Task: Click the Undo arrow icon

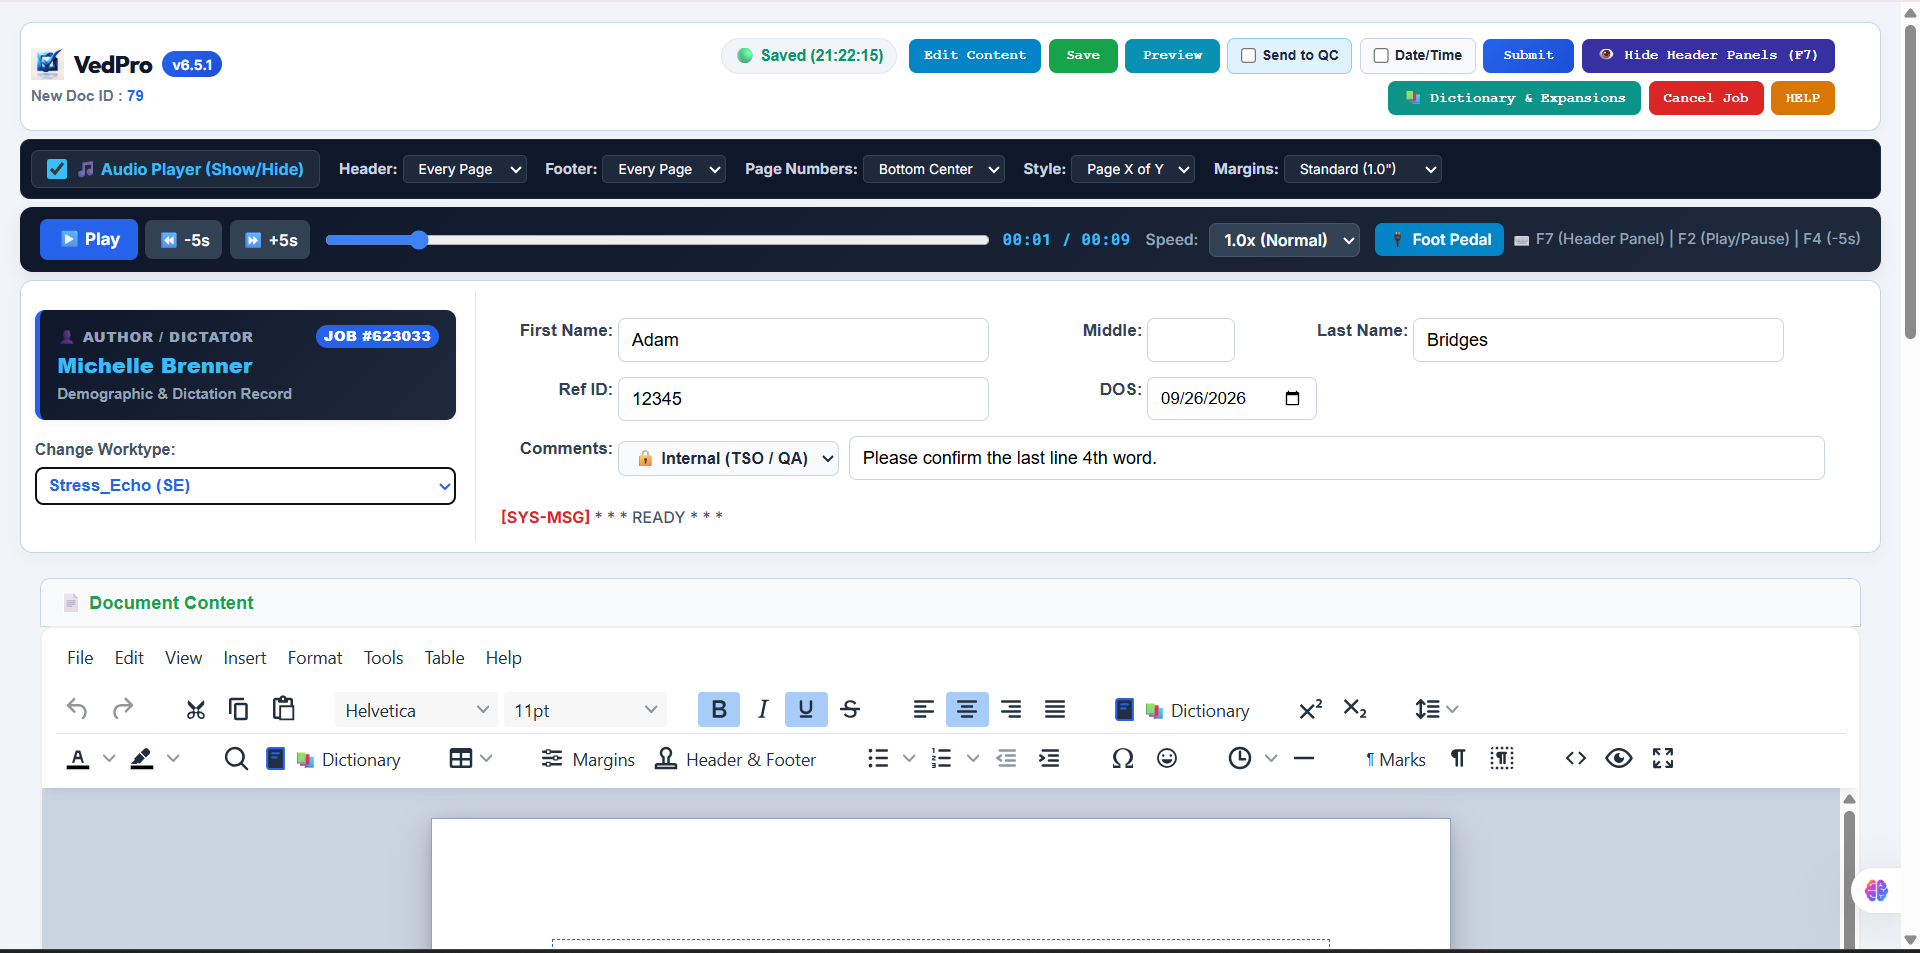Action: pos(77,709)
